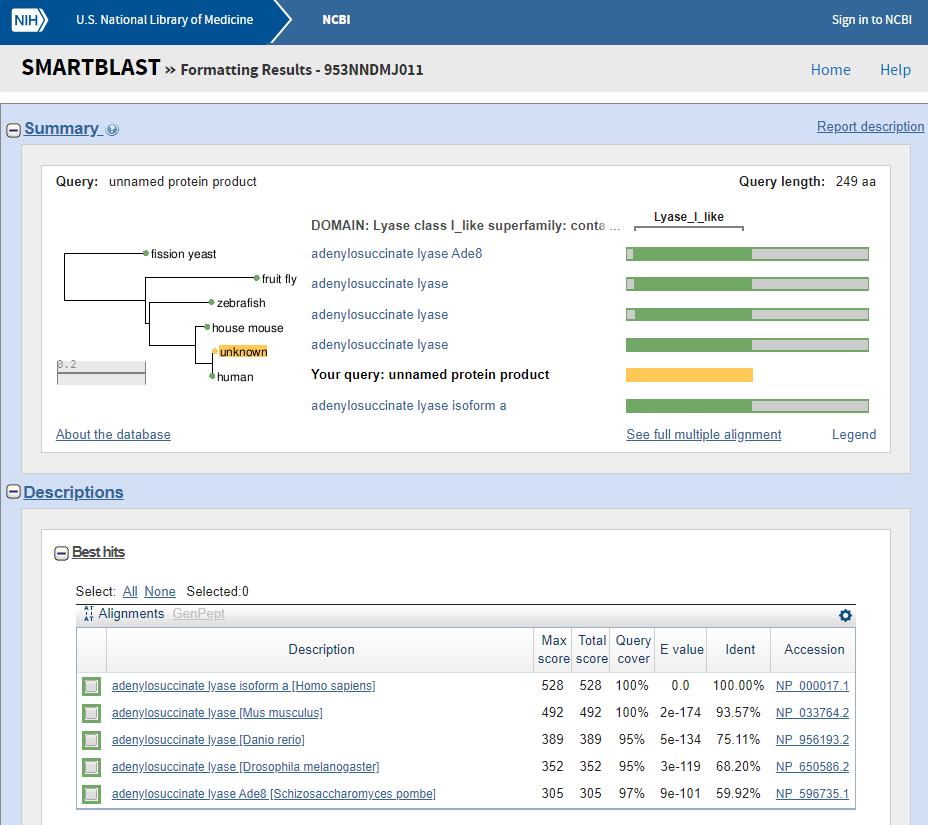Click the Max score column header
The image size is (928, 825).
pyautogui.click(x=553, y=649)
